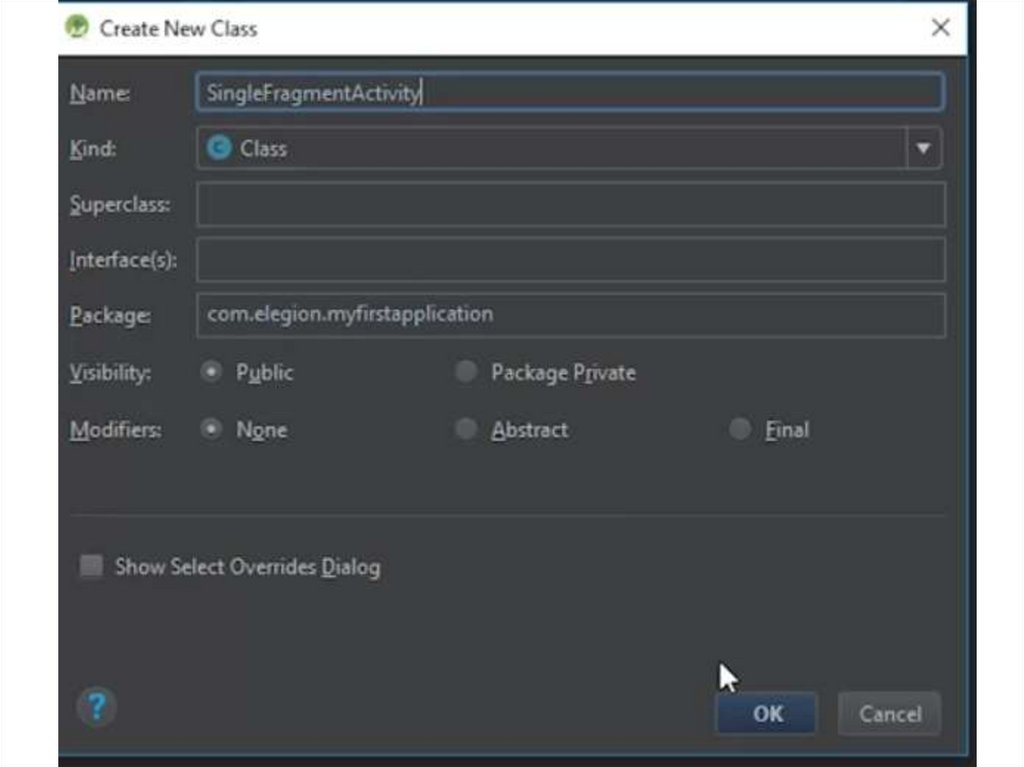The image size is (1024, 767).
Task: Focus the Superclass input field
Action: (x=570, y=204)
